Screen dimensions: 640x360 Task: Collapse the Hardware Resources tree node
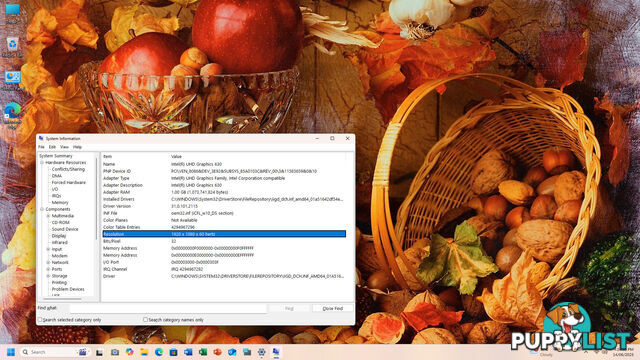tap(42, 162)
